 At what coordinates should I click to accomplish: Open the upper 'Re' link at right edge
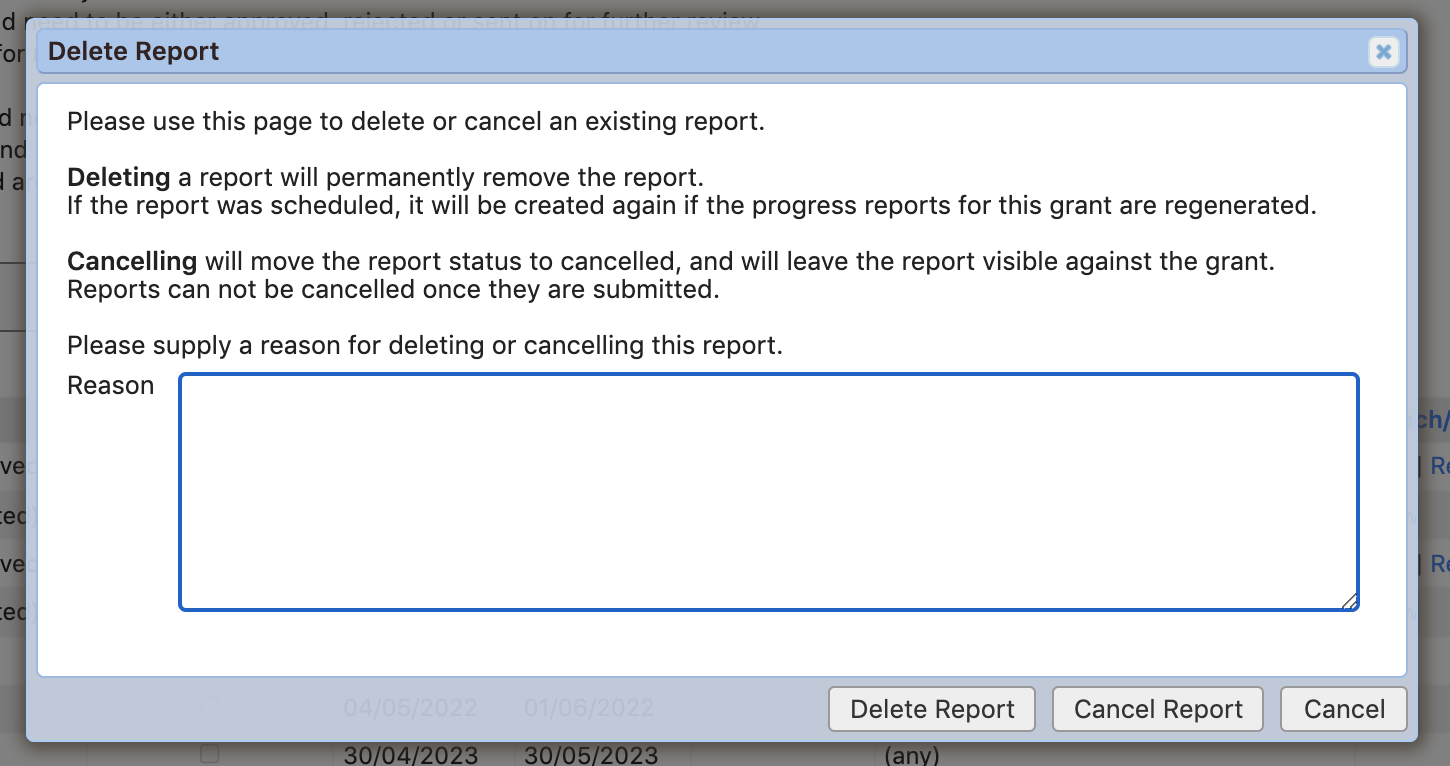[1440, 466]
